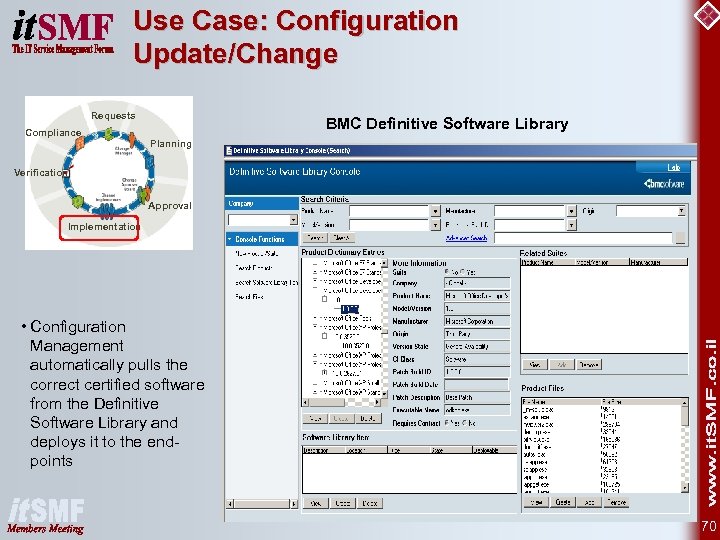Click the Advanced Search text field
The width and height of the screenshot is (720, 540).
584,238
